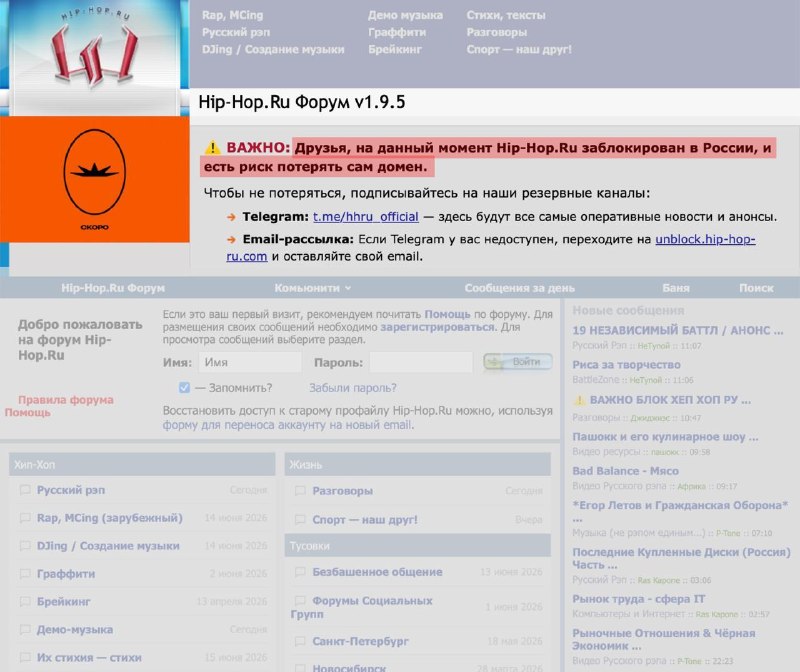The image size is (800, 672).
Task: Open the Граффити header link
Action: (397, 32)
